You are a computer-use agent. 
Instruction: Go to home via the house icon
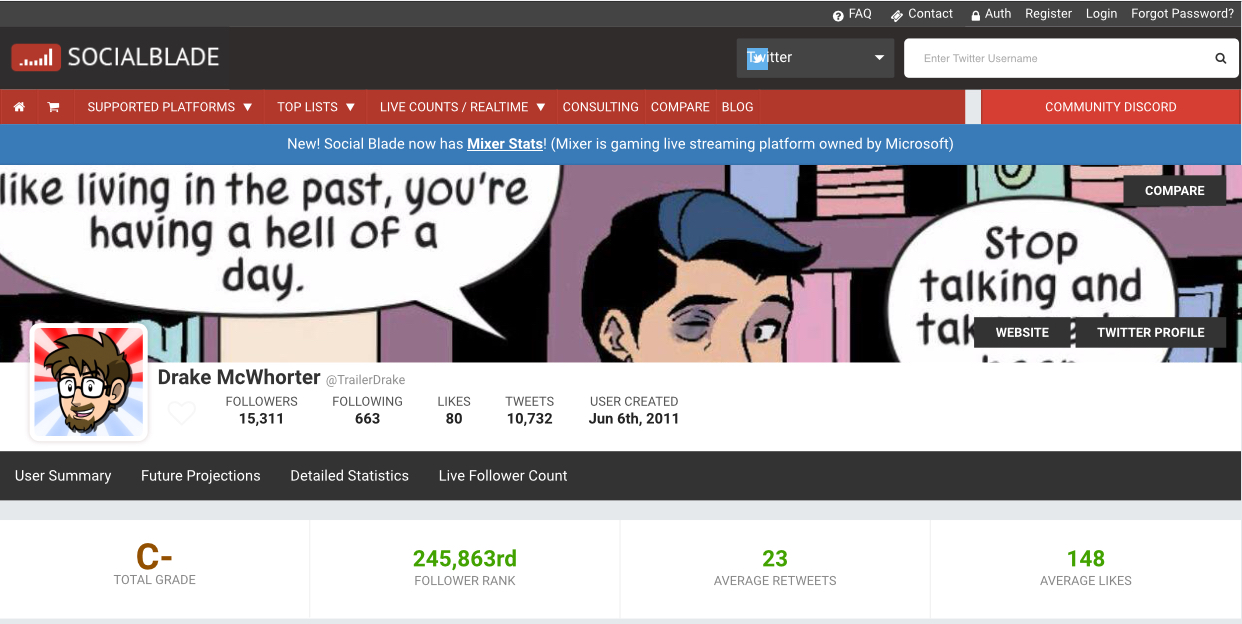click(19, 107)
